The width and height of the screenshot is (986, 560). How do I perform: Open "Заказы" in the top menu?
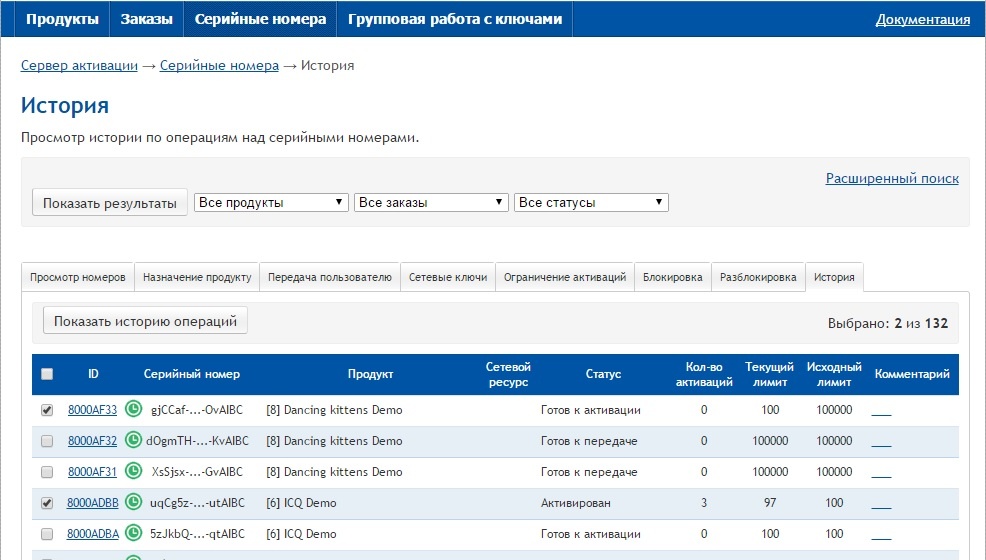(x=147, y=19)
